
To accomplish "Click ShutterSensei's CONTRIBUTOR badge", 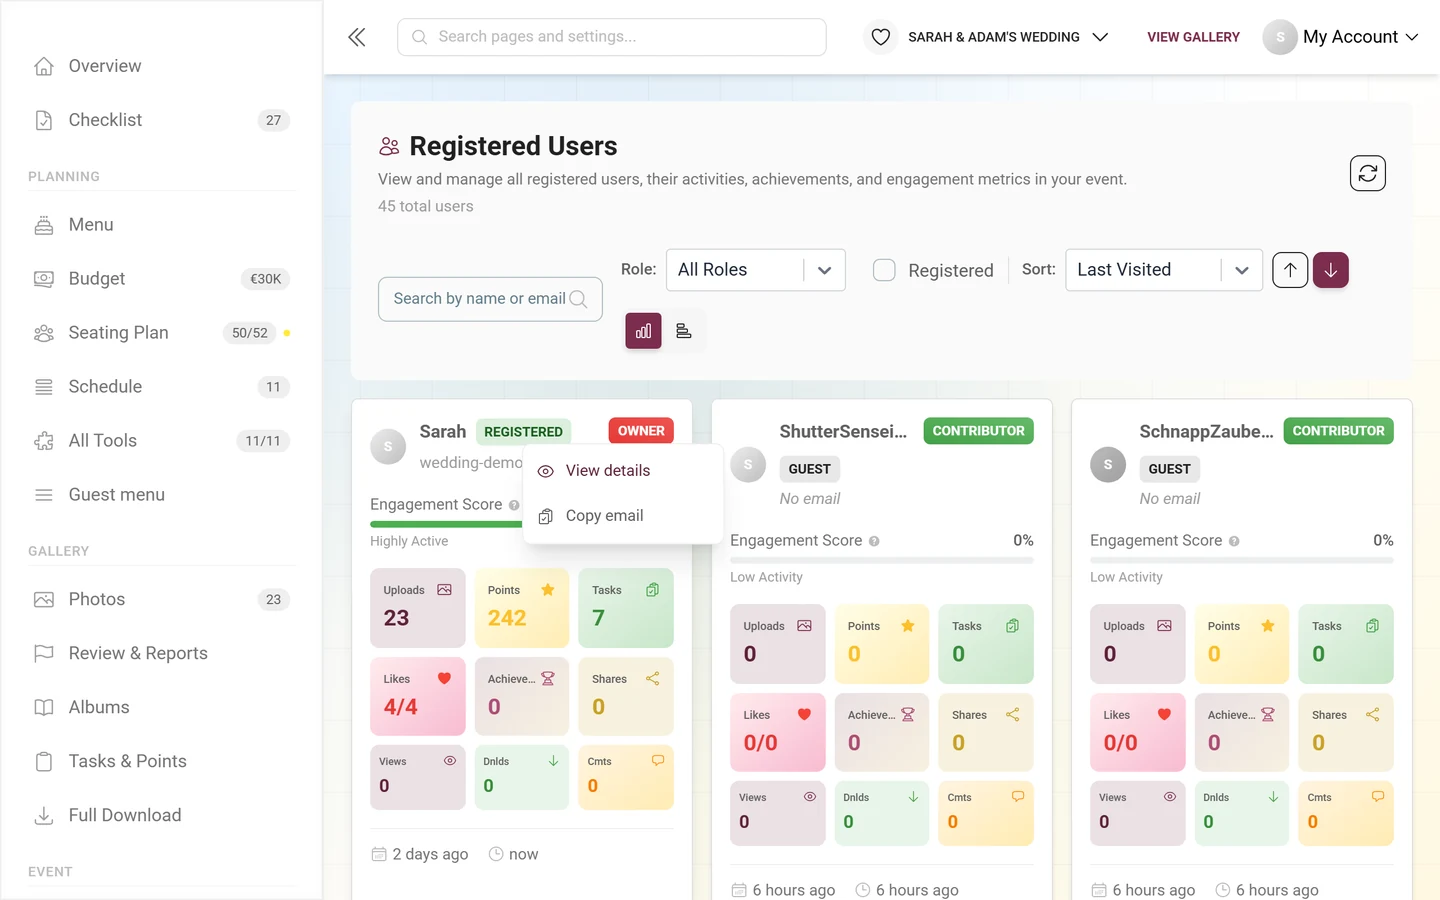I will pyautogui.click(x=978, y=431).
